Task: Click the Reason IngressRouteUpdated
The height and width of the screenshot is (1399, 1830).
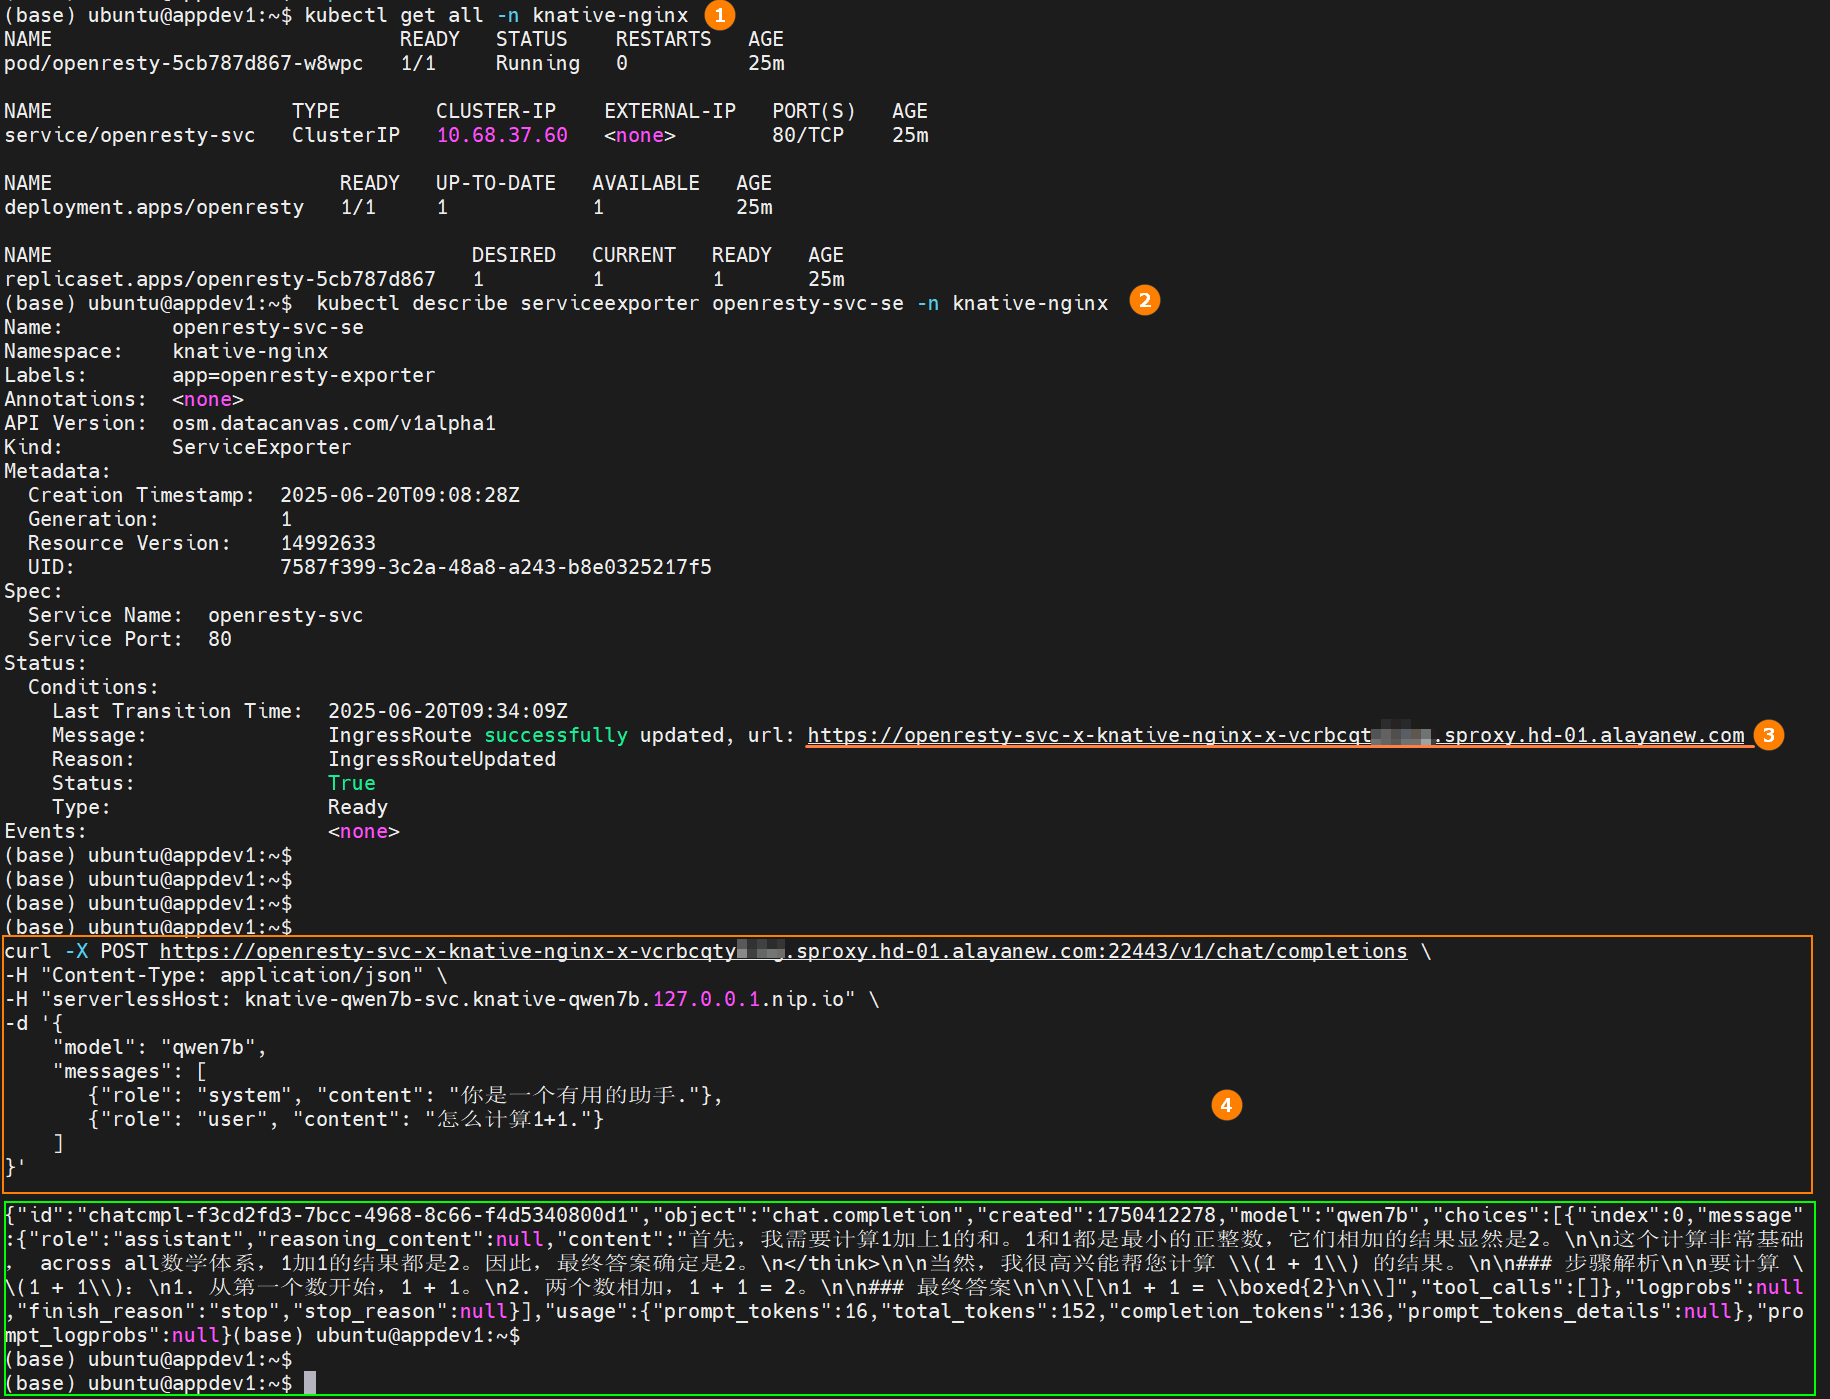Action: tap(442, 759)
